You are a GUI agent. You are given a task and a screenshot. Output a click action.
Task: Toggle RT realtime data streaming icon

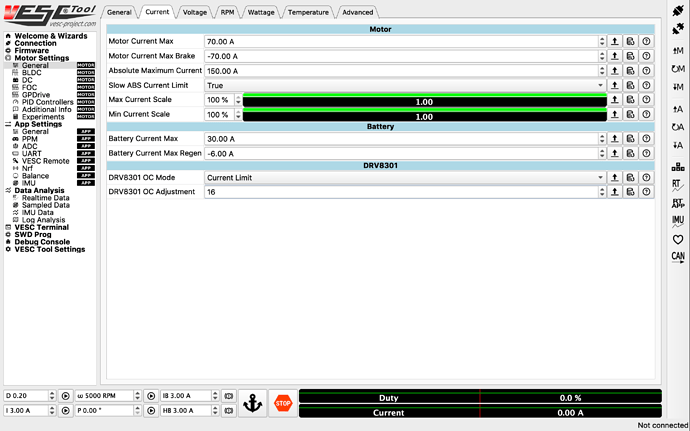(x=678, y=185)
